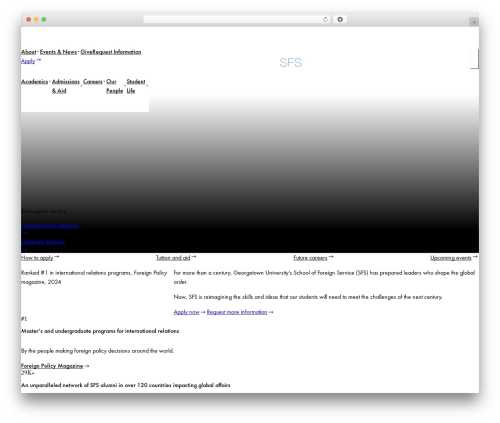Click the SFS logo
The height and width of the screenshot is (423, 500).
pyautogui.click(x=291, y=63)
